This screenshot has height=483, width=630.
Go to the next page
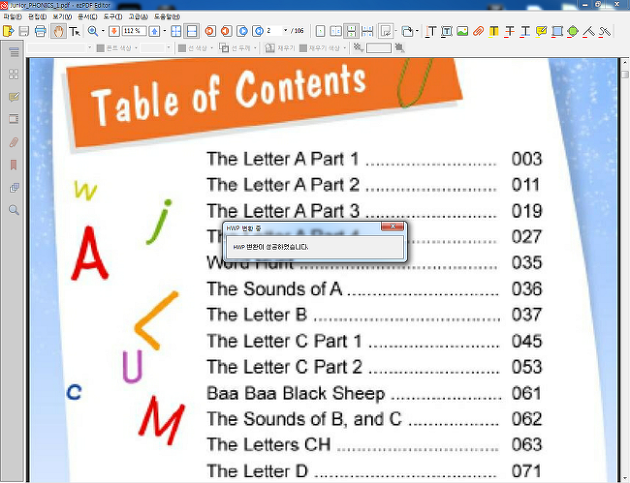(242, 31)
